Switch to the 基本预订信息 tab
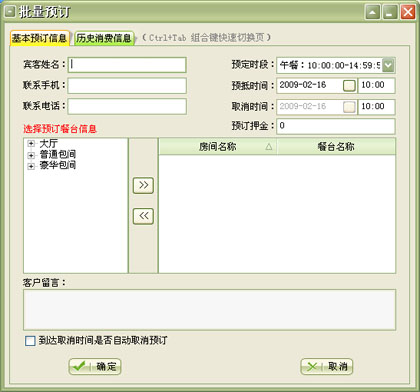The image size is (420, 392). click(x=39, y=38)
